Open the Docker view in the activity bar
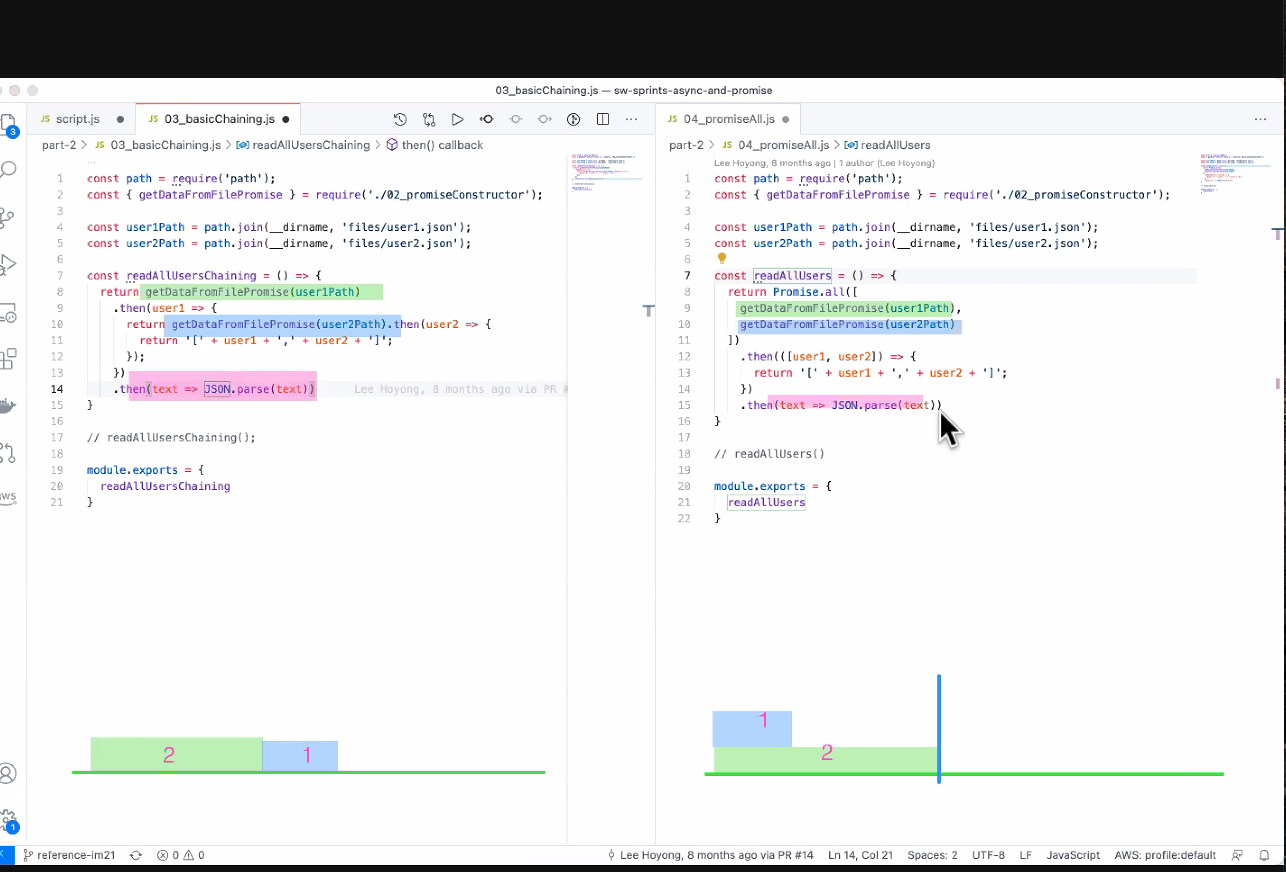Image resolution: width=1286 pixels, height=872 pixels. [x=8, y=405]
